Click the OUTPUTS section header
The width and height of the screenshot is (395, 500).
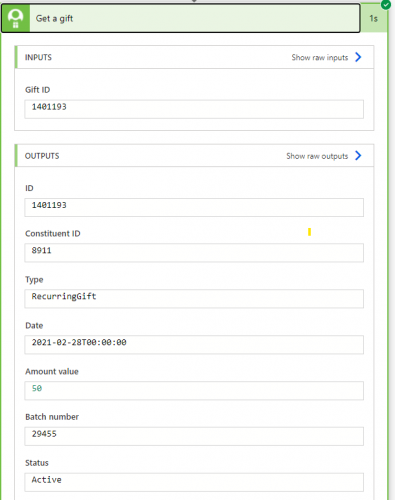click(x=194, y=156)
